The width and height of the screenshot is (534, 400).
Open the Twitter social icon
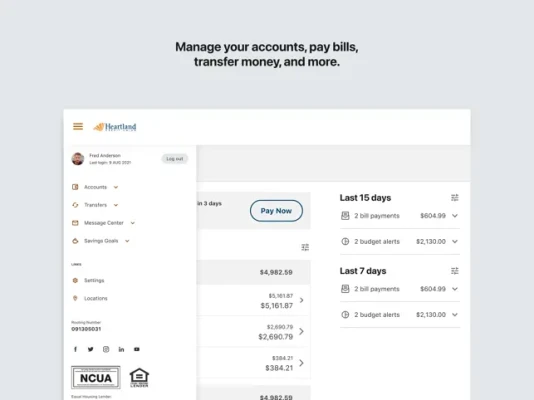[x=91, y=349]
